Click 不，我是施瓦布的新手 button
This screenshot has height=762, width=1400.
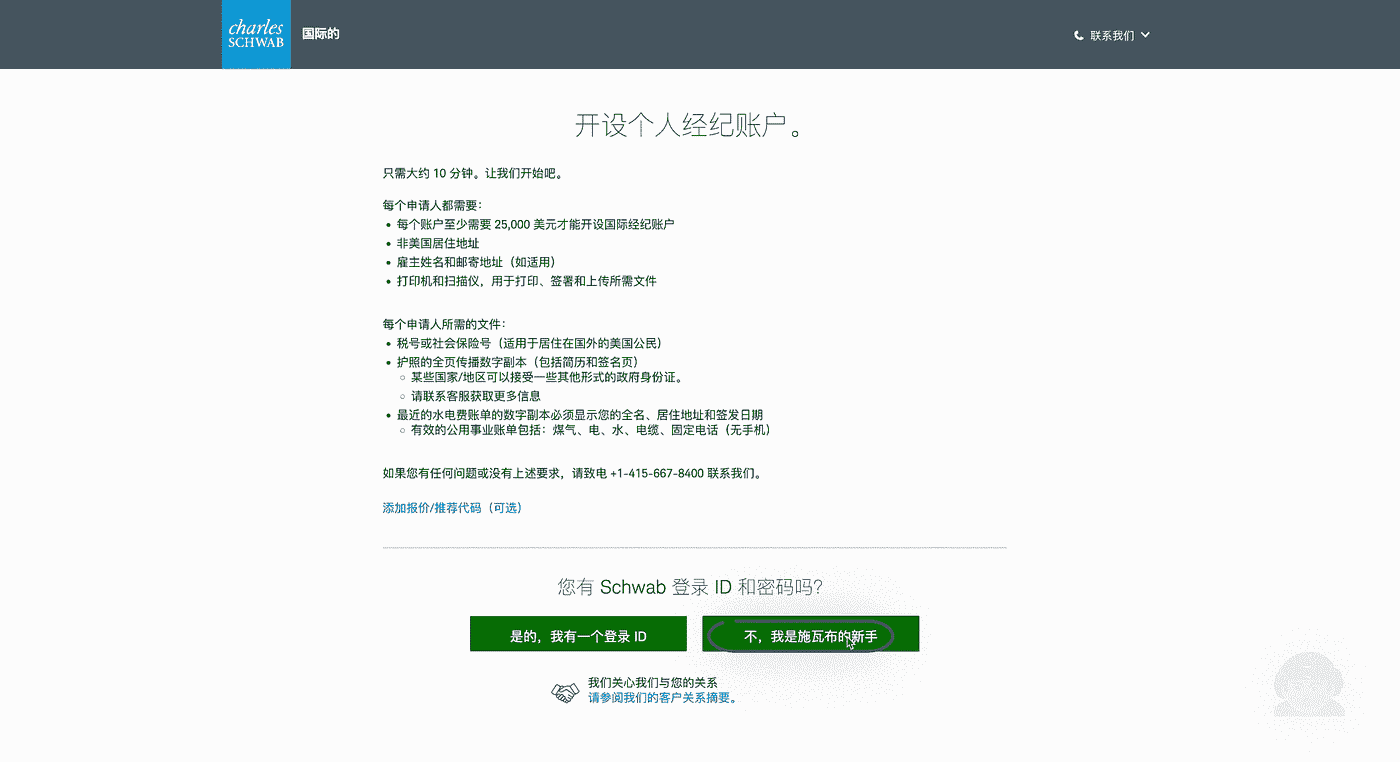tap(811, 634)
